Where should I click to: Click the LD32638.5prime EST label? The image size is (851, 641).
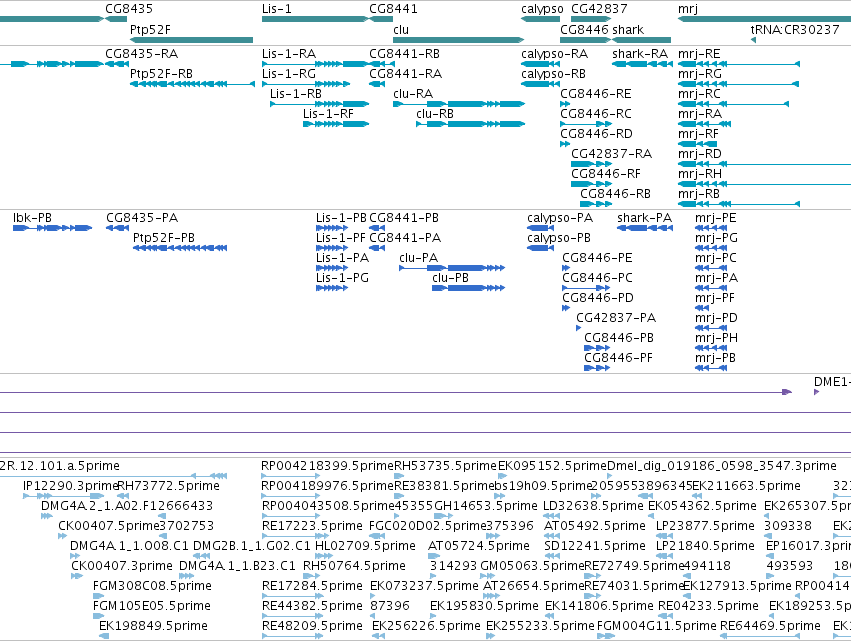(594, 506)
